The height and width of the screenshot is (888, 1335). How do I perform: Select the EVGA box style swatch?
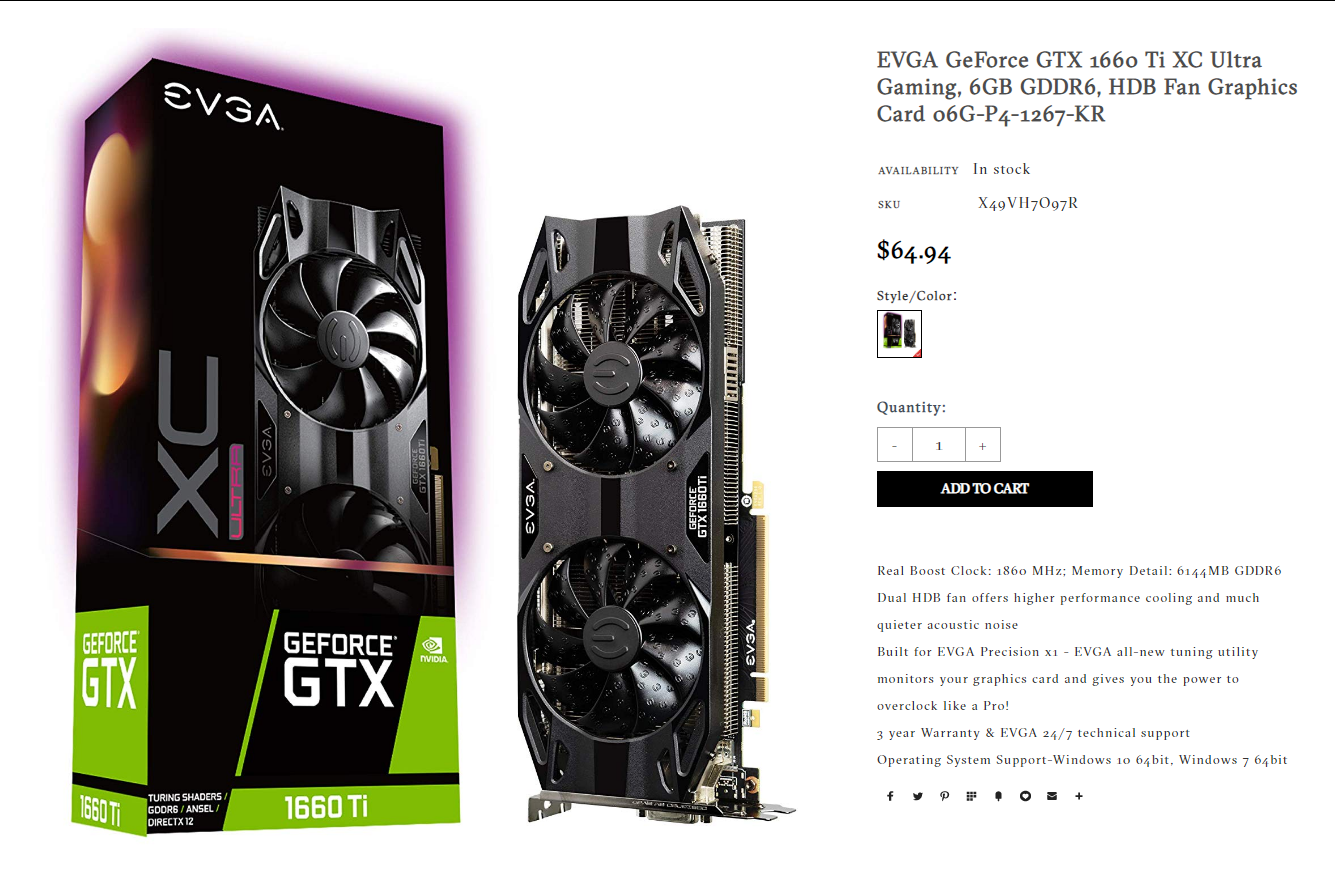899,334
